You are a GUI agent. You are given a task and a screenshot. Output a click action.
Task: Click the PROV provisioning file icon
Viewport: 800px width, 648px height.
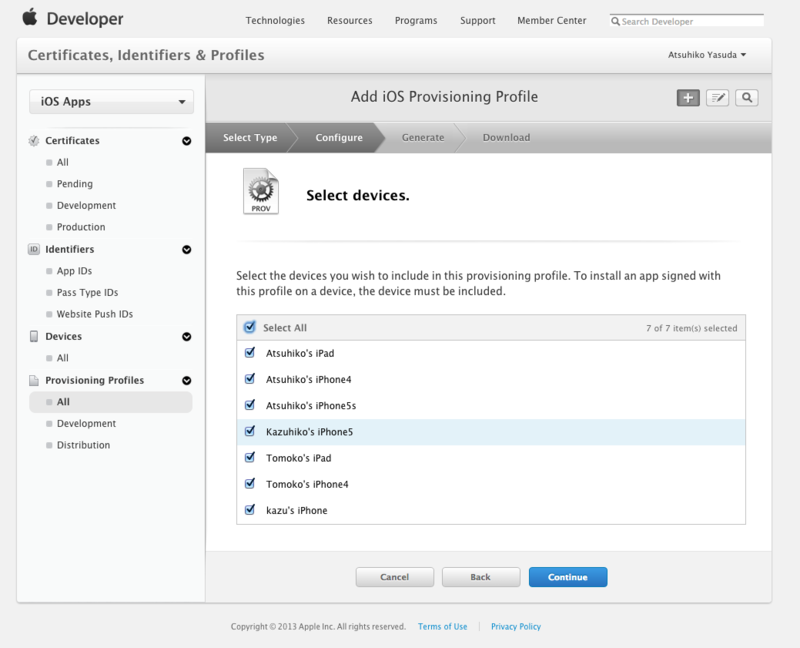(261, 191)
